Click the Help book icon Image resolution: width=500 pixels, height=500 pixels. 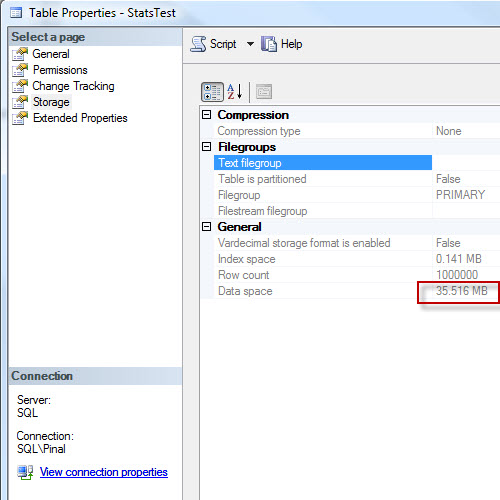click(269, 44)
